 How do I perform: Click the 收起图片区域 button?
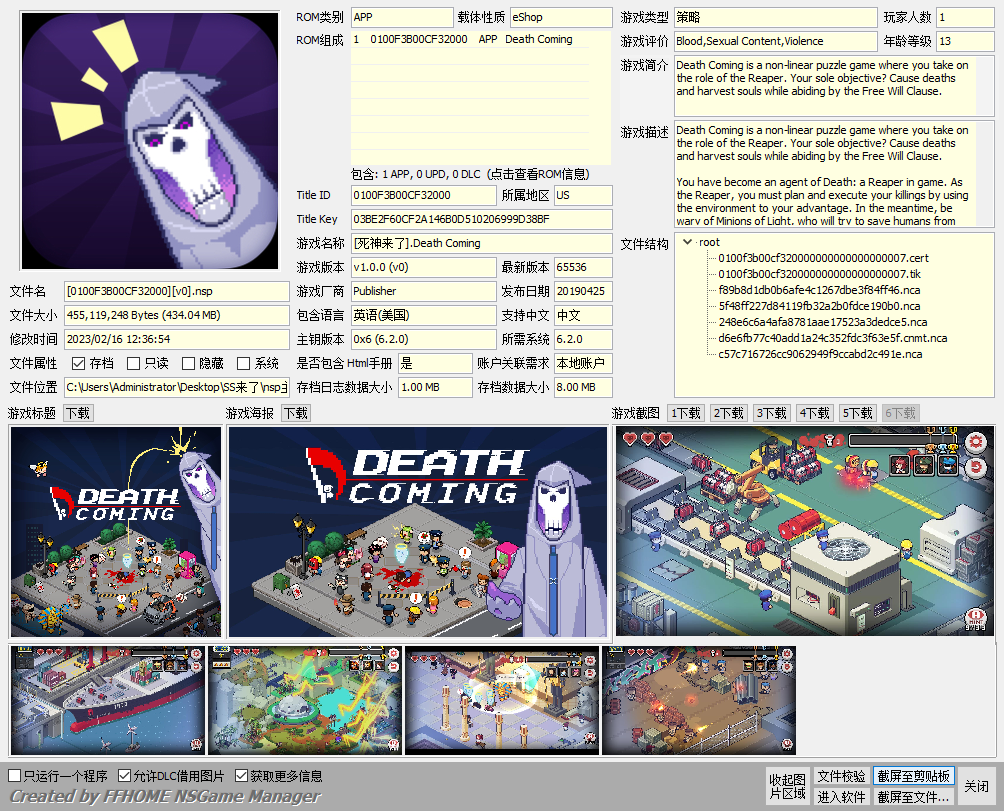coord(788,786)
